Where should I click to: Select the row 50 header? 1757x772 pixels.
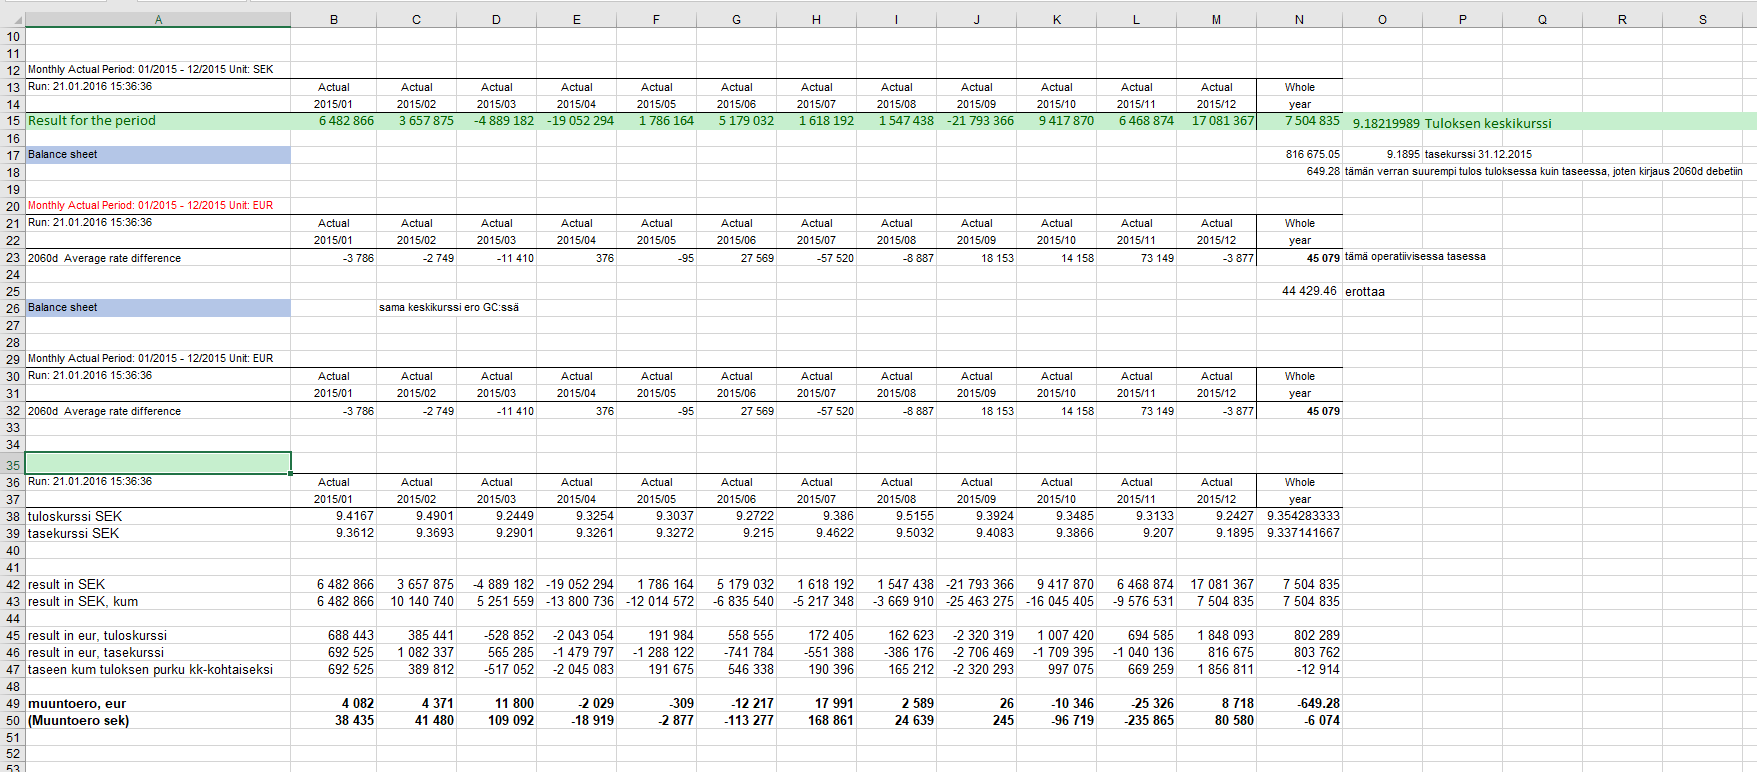click(12, 721)
